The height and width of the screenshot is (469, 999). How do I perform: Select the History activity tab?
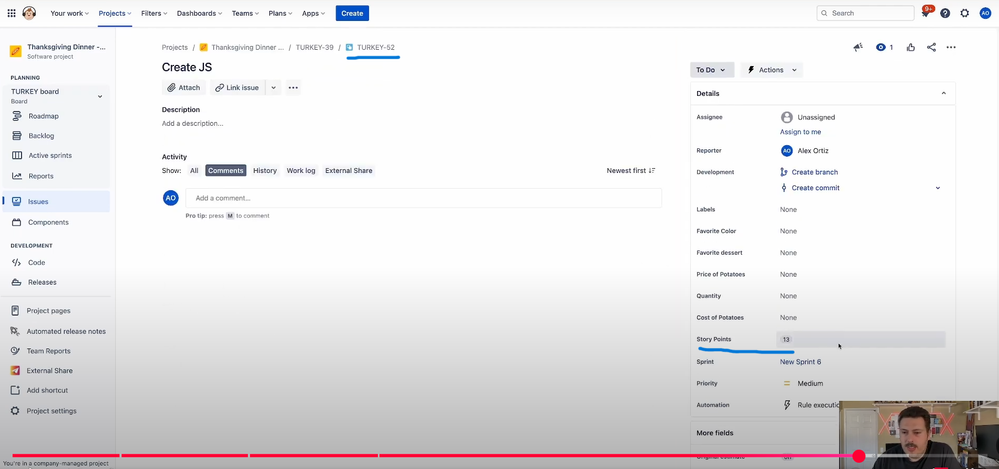265,171
